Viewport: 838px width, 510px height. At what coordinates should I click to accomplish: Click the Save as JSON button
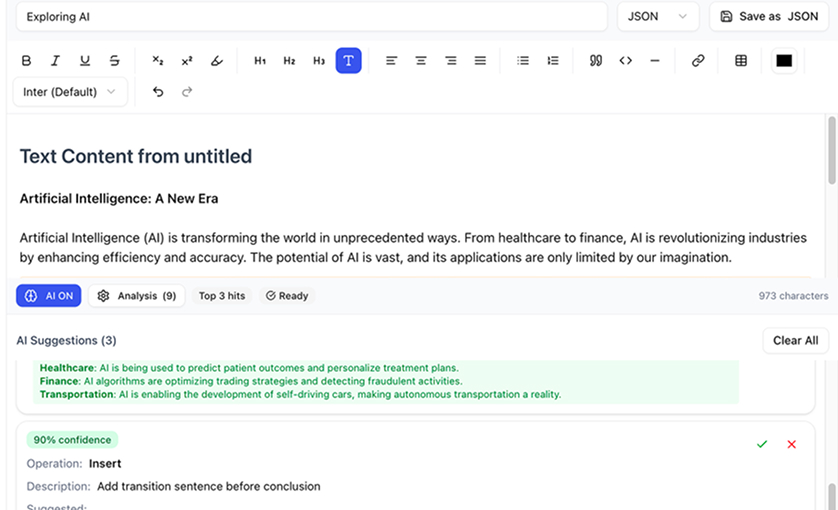point(769,17)
